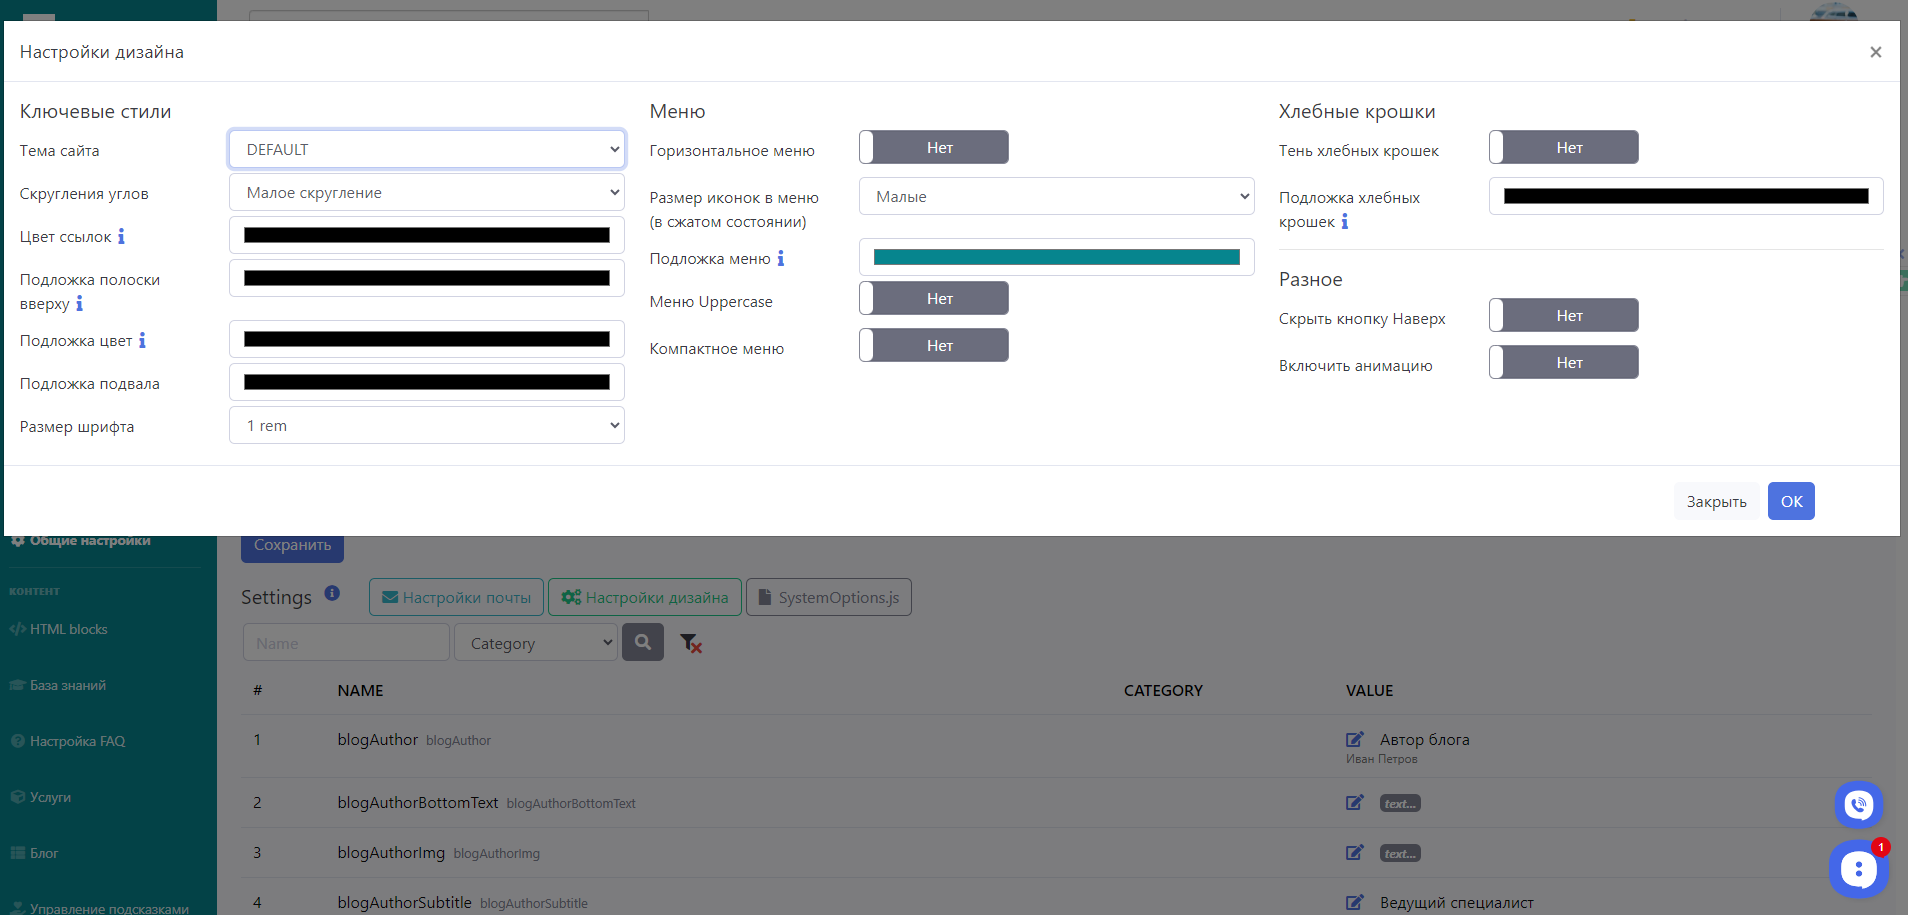This screenshot has height=915, width=1908.
Task: Toggle Включить анимацию switch
Action: (1563, 363)
